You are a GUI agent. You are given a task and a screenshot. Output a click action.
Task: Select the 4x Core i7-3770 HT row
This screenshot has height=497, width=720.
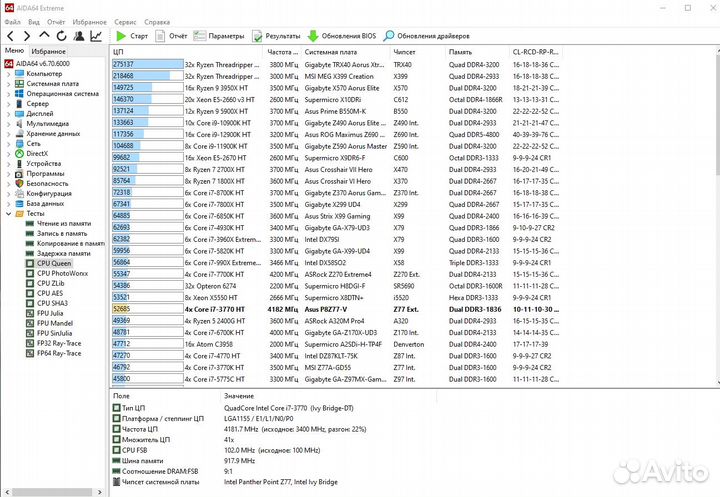click(x=336, y=310)
